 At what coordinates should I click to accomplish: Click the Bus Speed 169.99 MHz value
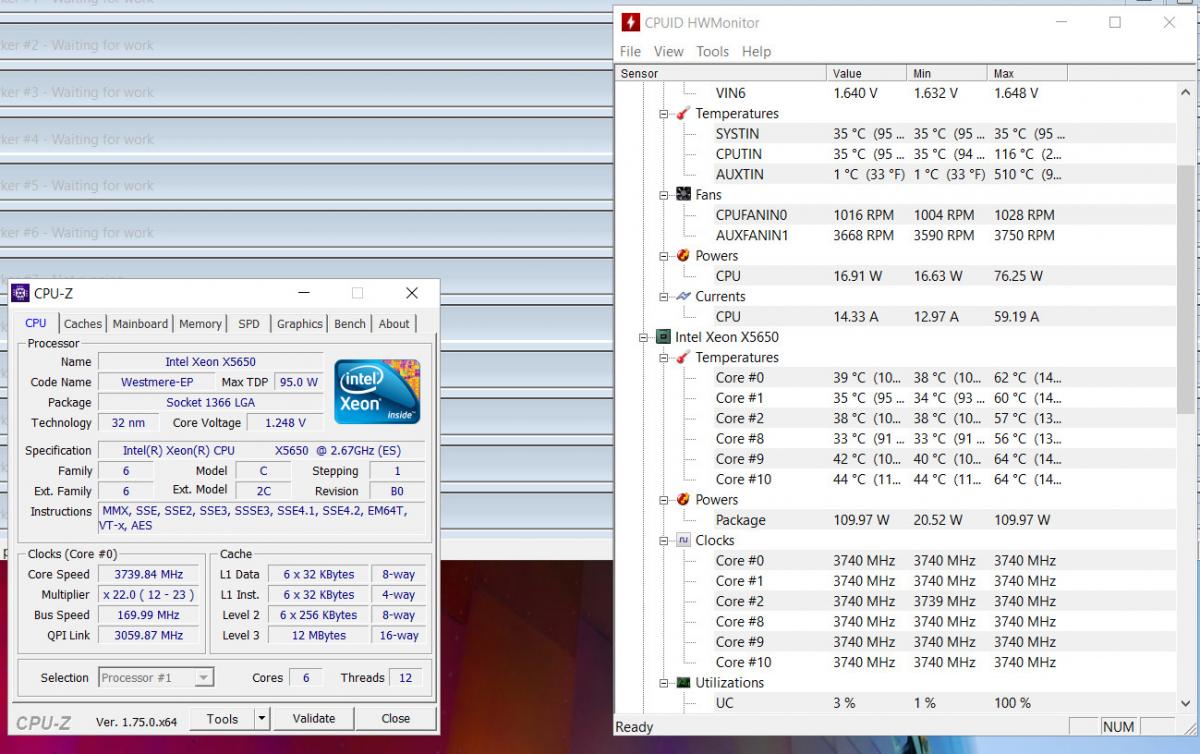(148, 615)
